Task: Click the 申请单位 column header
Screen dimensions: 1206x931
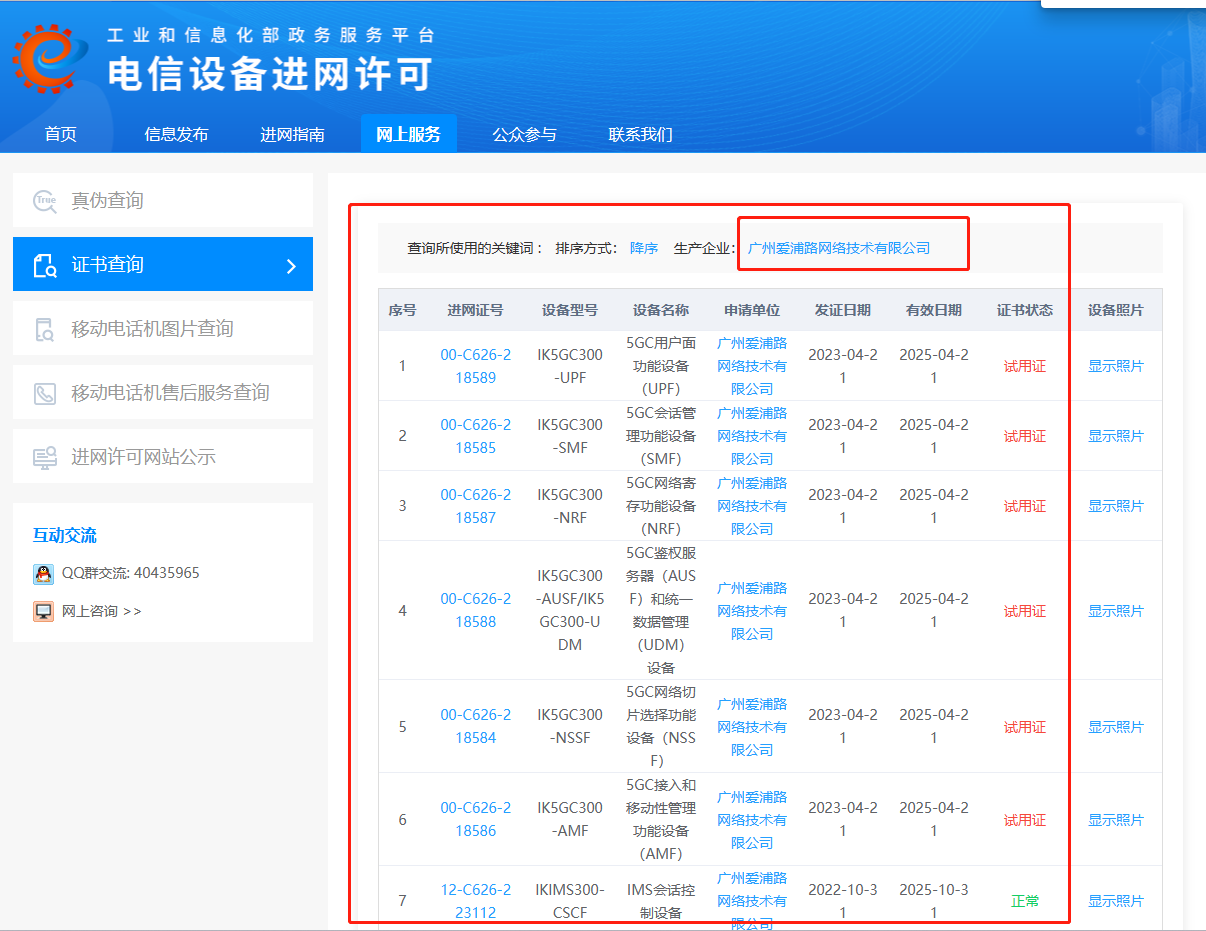Action: point(752,310)
